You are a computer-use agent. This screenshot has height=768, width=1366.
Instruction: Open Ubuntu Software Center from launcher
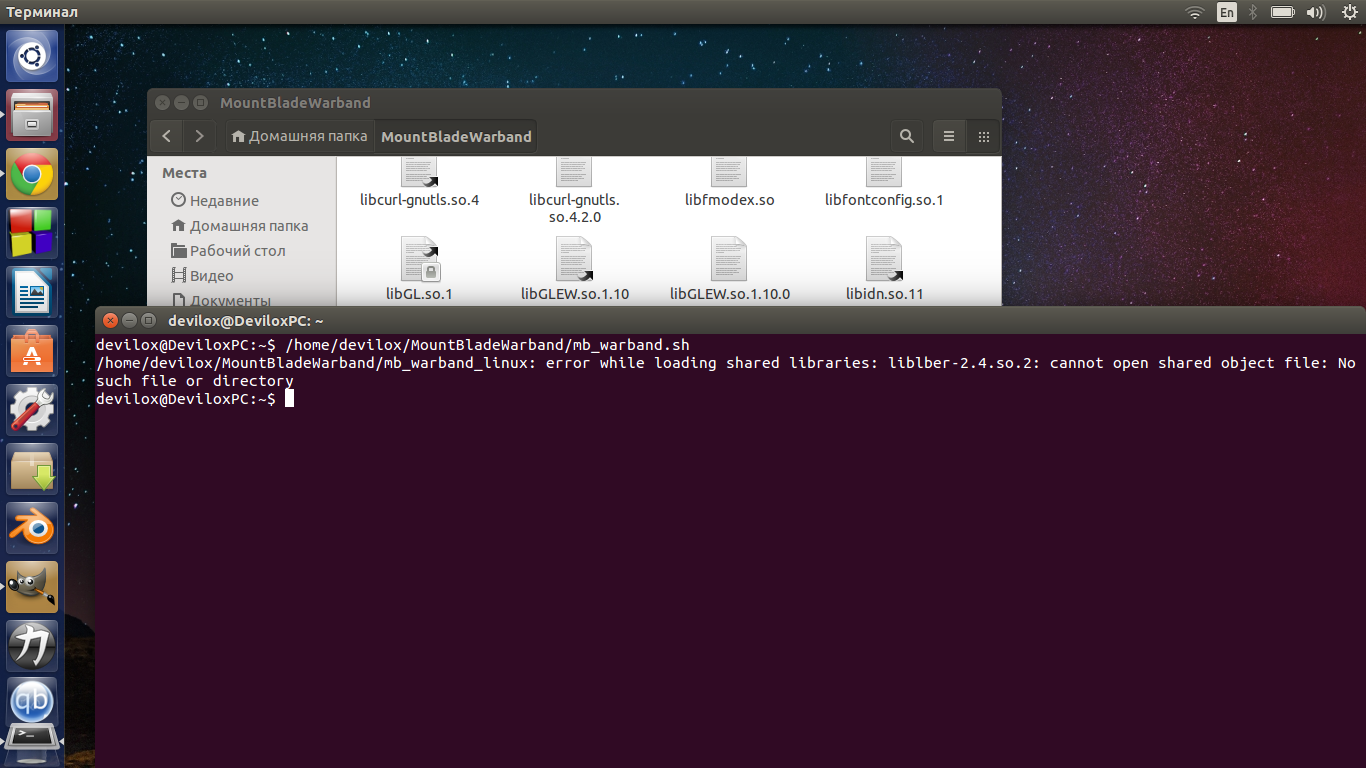pos(32,351)
